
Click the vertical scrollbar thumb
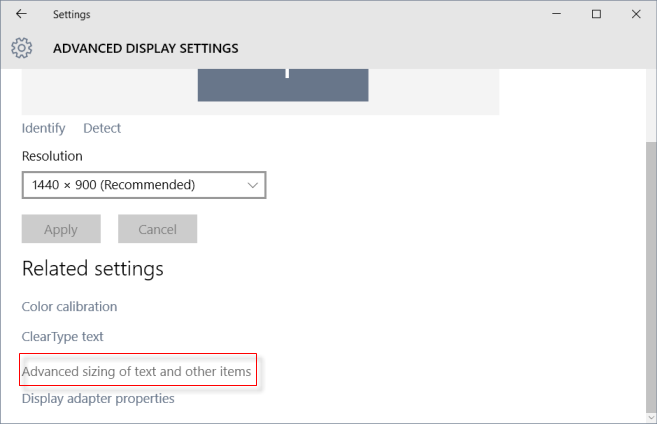point(651,270)
